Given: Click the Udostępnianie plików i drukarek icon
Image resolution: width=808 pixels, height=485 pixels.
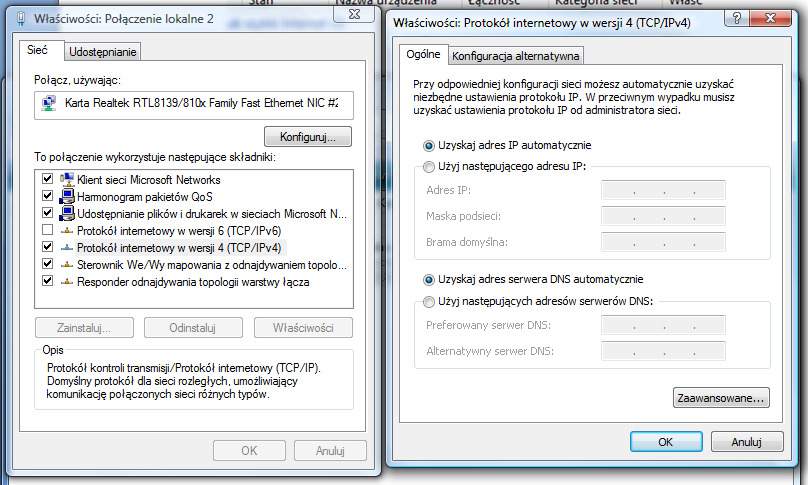Looking at the screenshot, I should pyautogui.click(x=67, y=213).
